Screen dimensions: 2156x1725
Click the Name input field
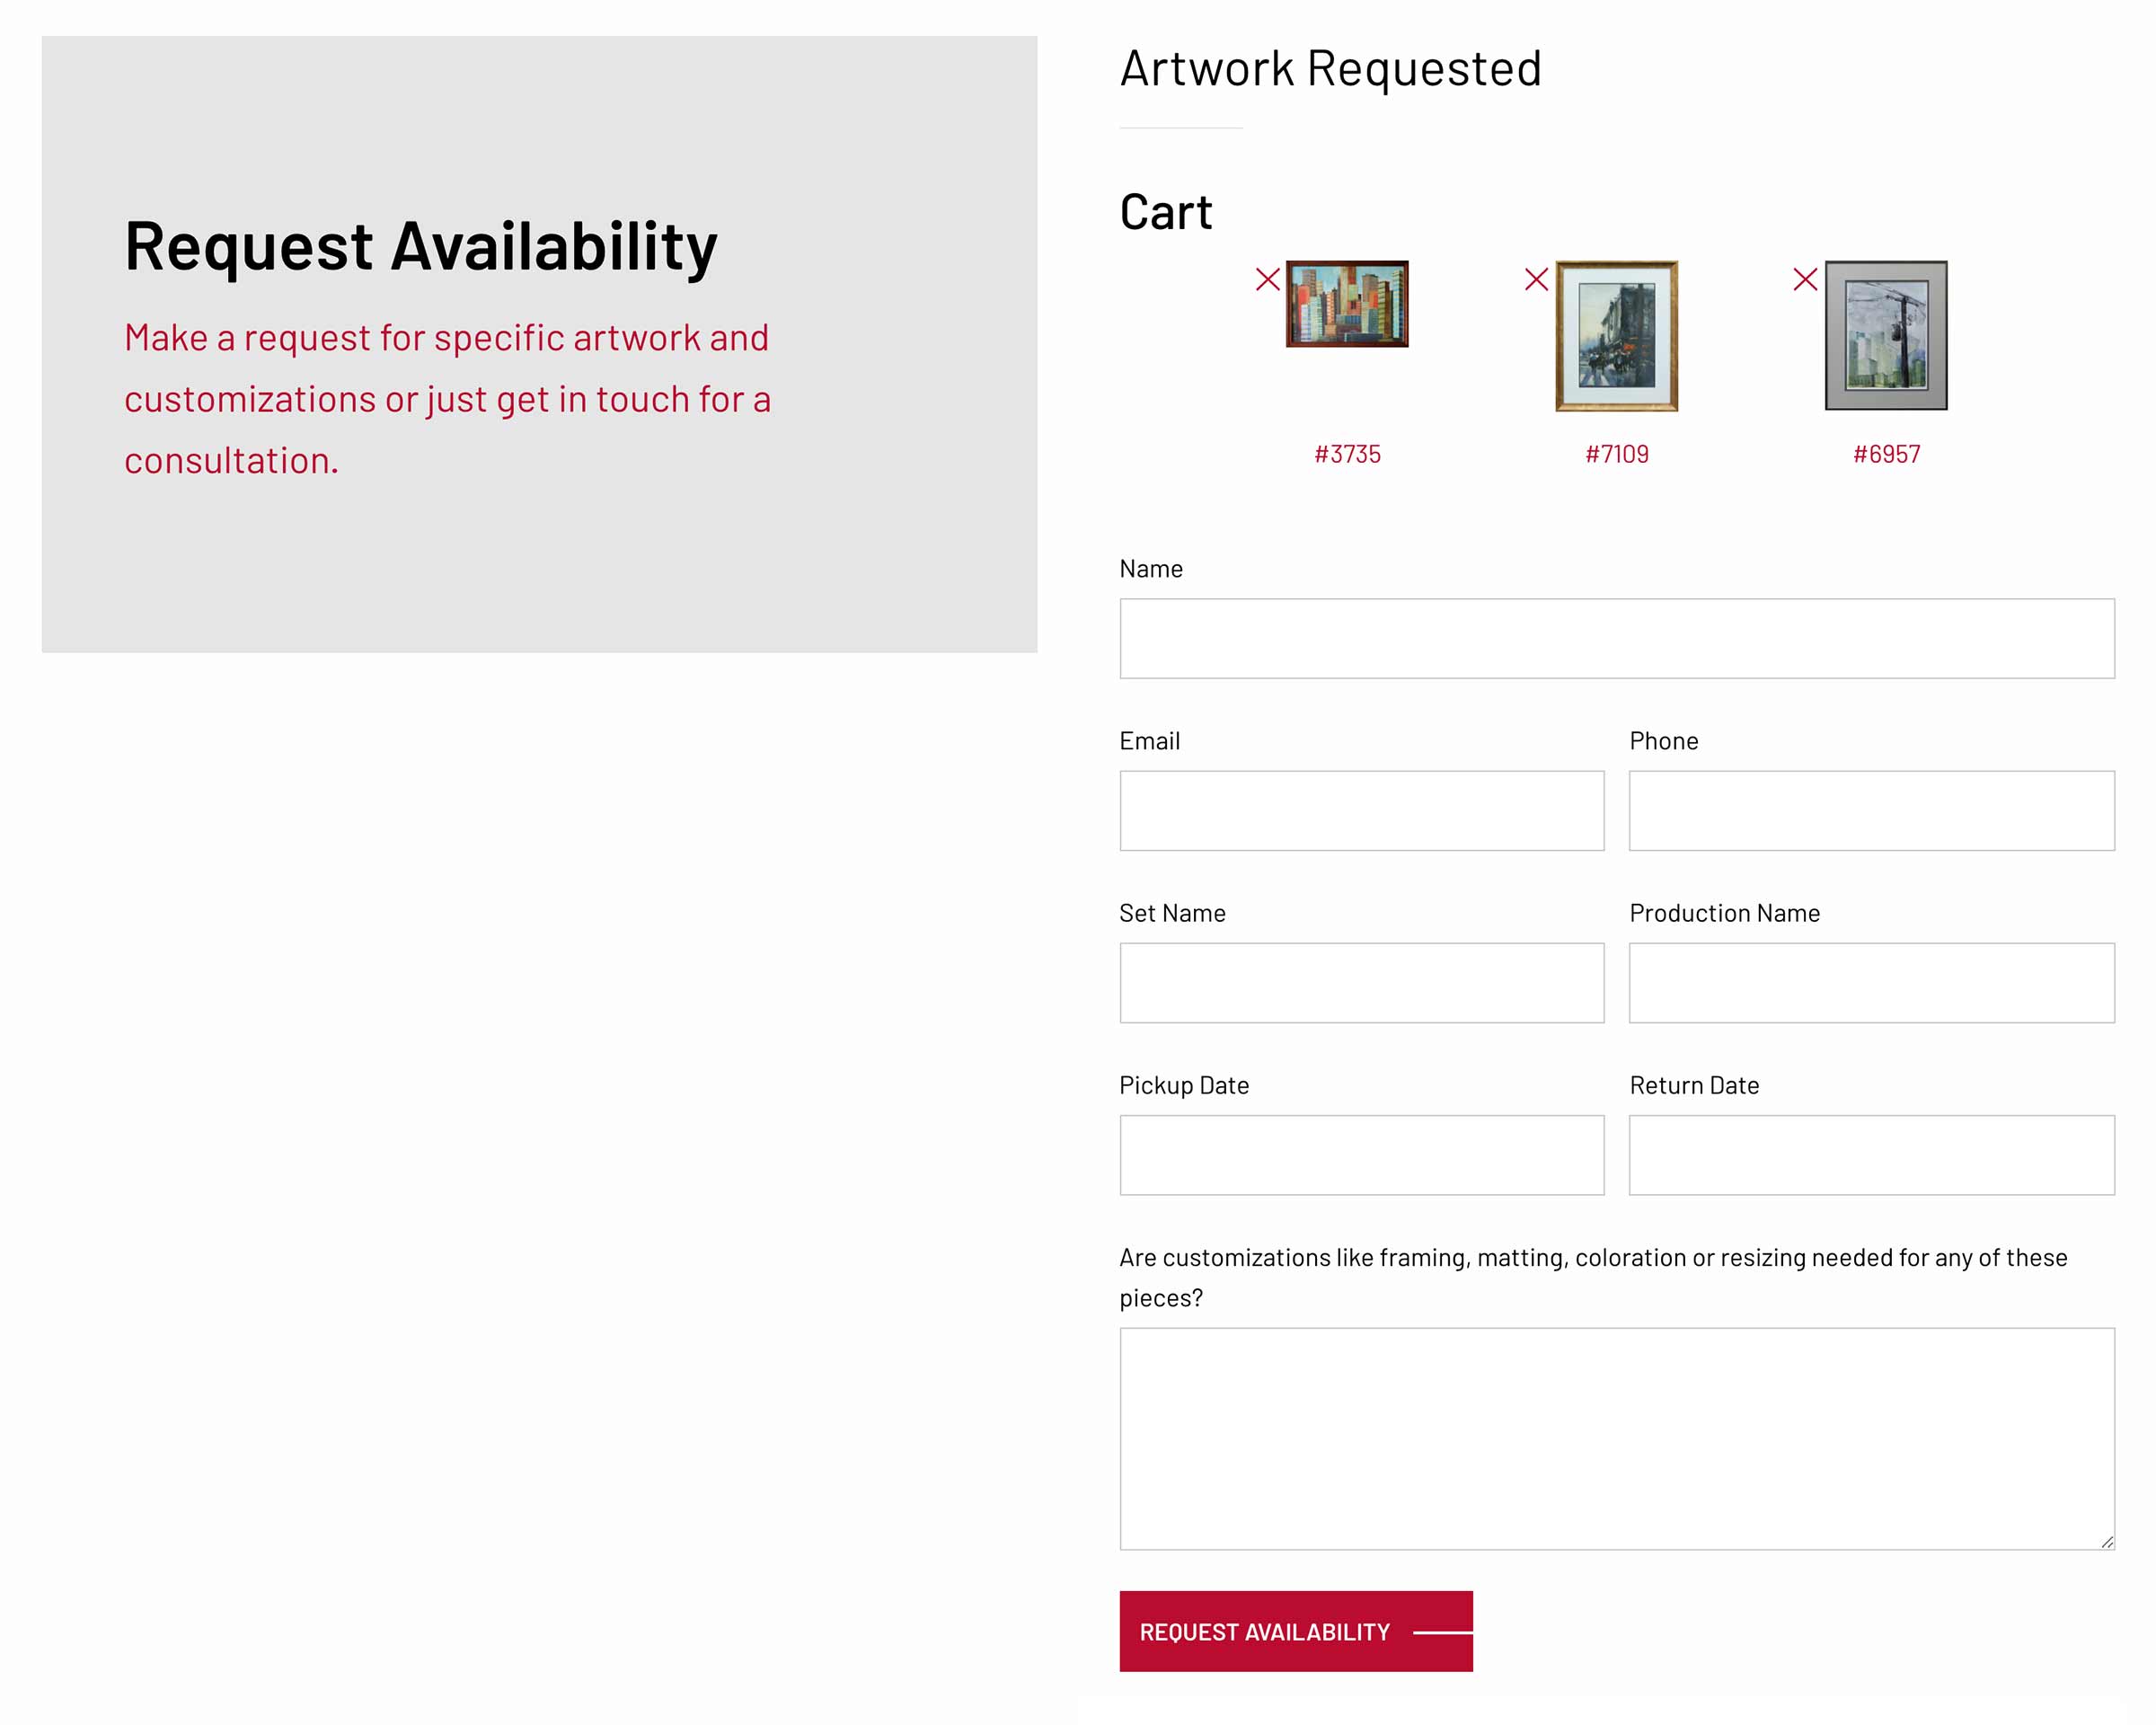[1617, 635]
